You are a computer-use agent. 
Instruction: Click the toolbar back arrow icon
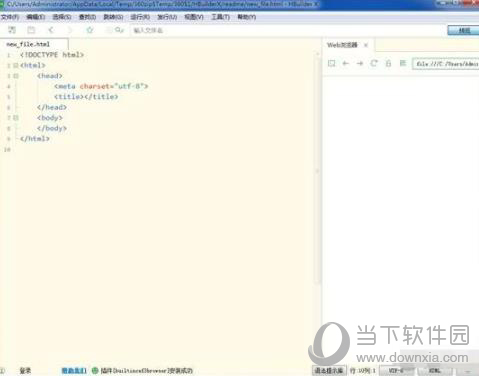tap(51, 30)
